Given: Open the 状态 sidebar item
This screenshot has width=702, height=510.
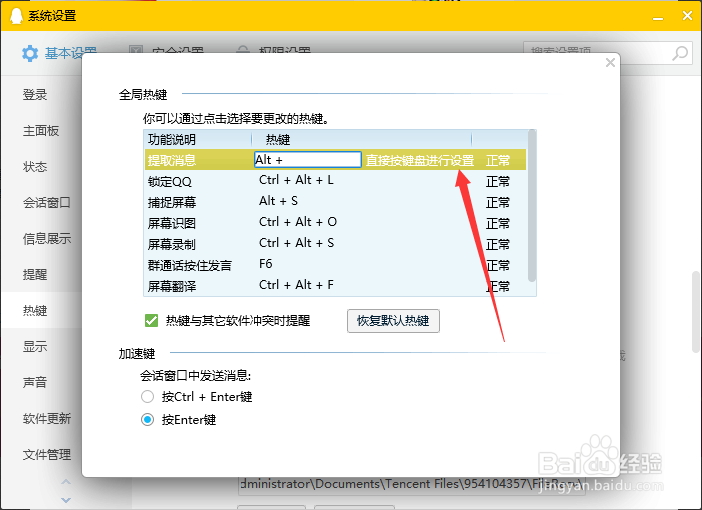Looking at the screenshot, I should pos(35,167).
